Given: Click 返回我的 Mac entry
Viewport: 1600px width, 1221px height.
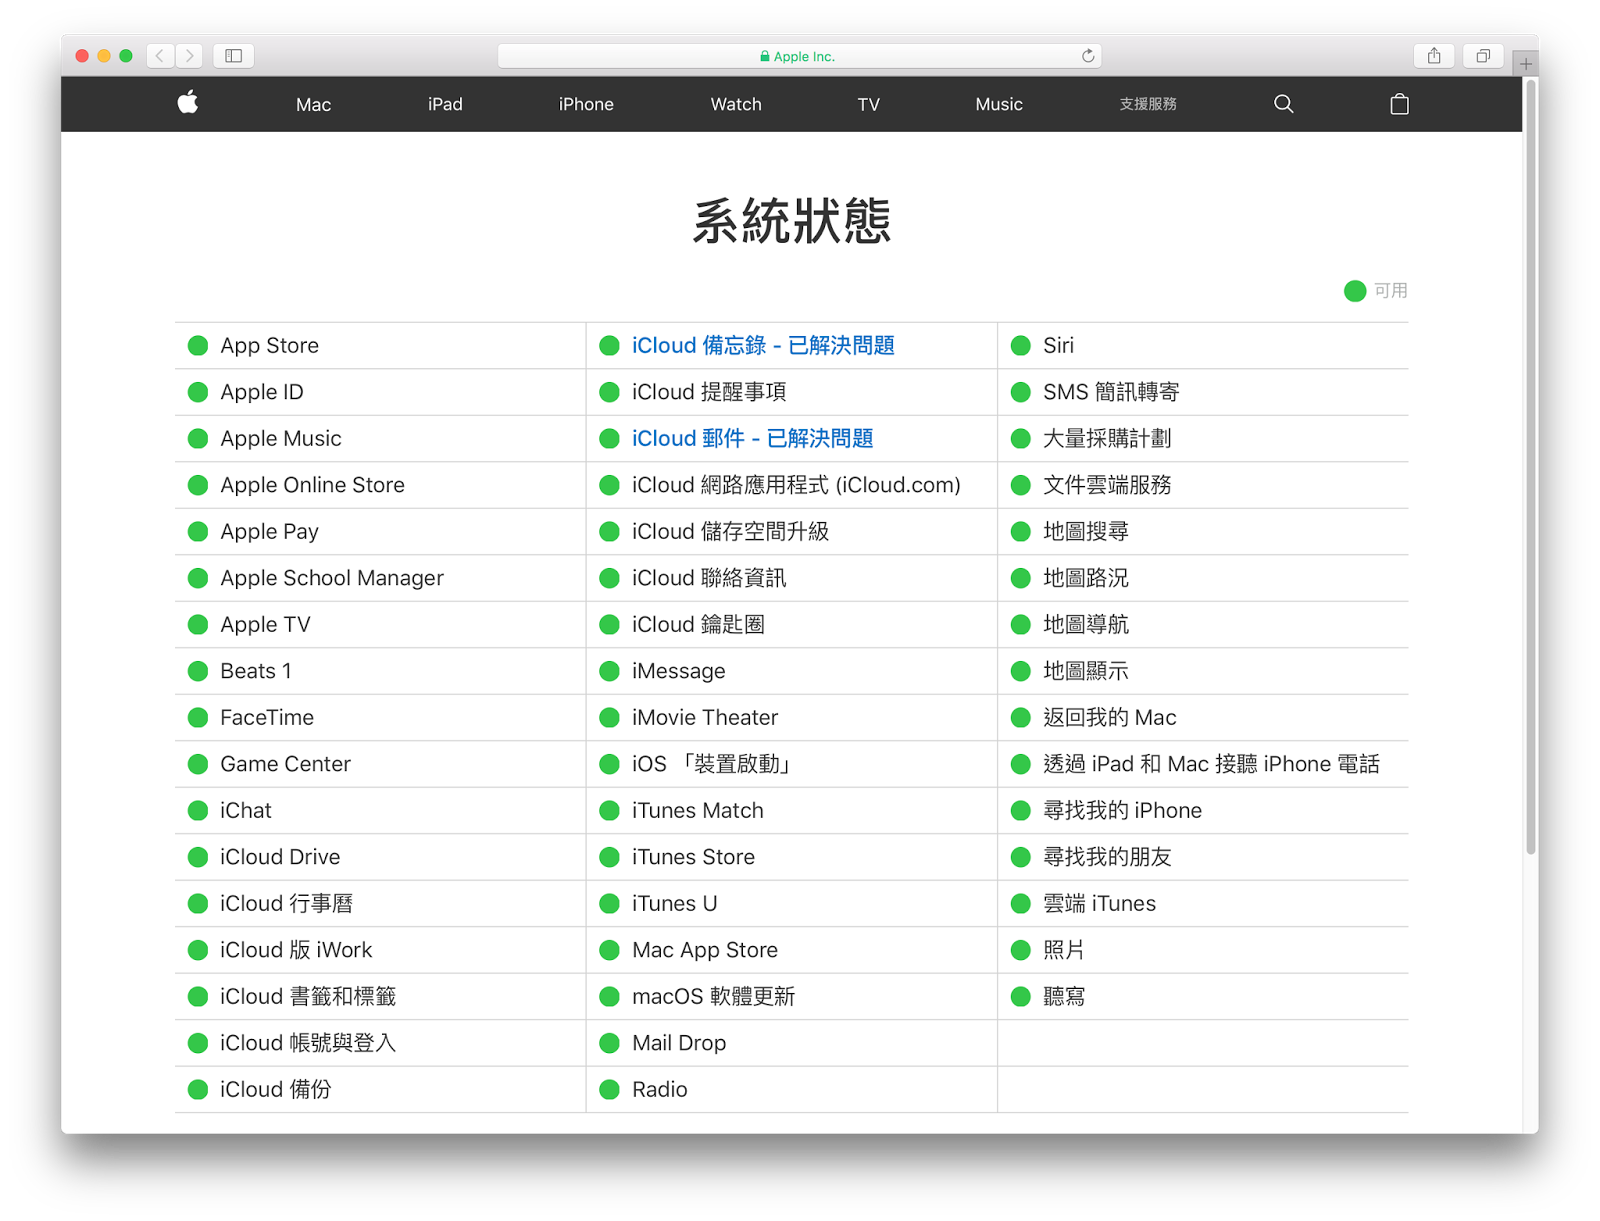Looking at the screenshot, I should click(1110, 718).
